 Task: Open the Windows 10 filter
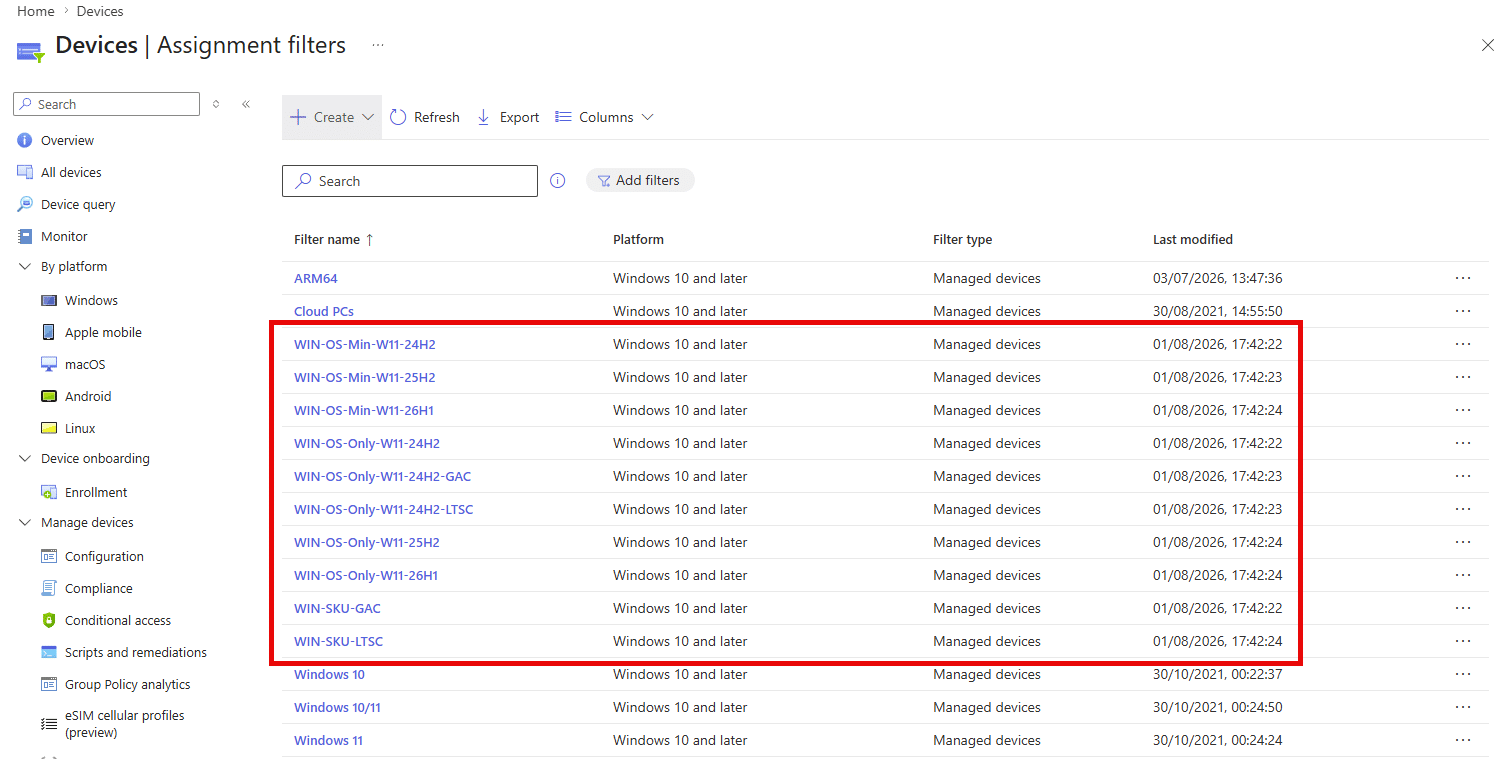[329, 674]
